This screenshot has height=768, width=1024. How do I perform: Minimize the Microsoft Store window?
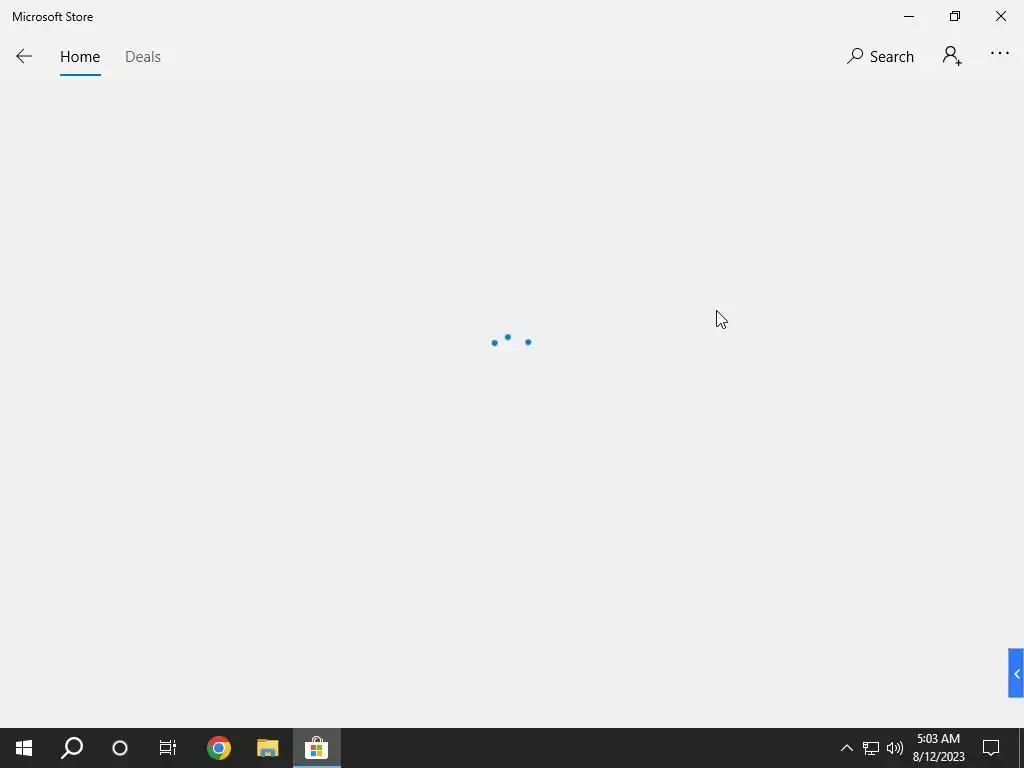908,16
